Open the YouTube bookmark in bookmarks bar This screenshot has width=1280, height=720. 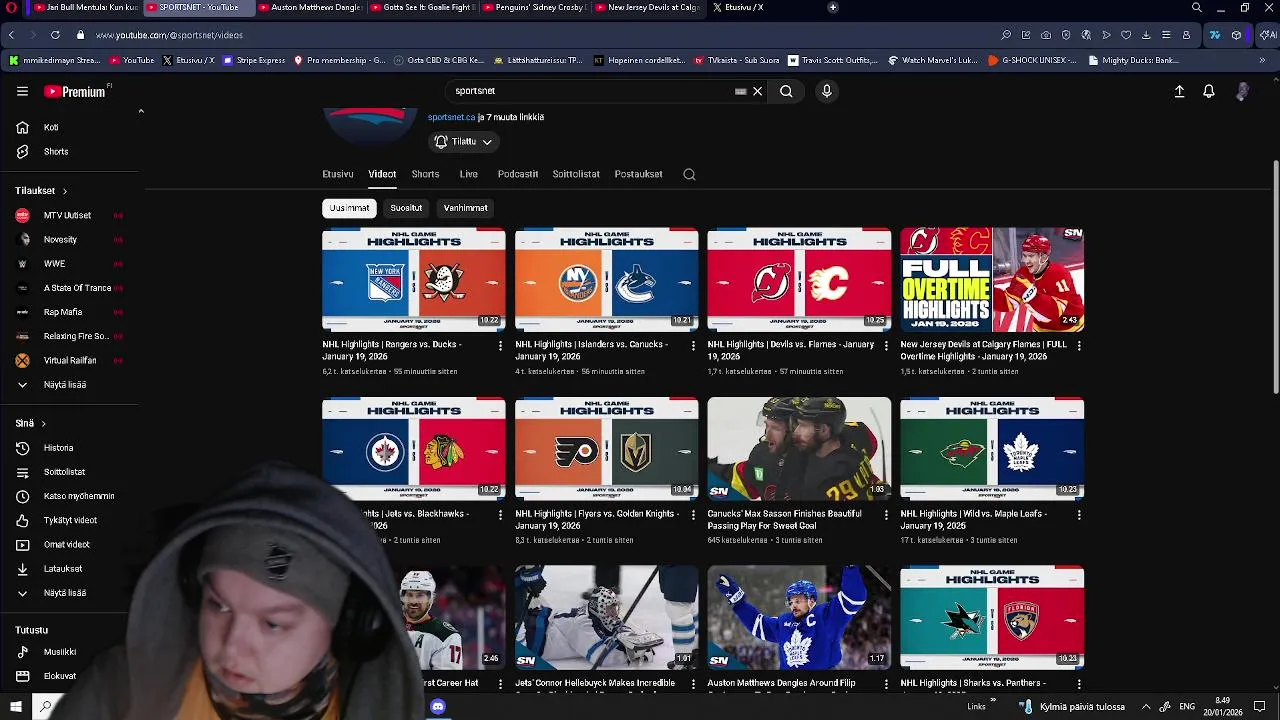coord(131,60)
